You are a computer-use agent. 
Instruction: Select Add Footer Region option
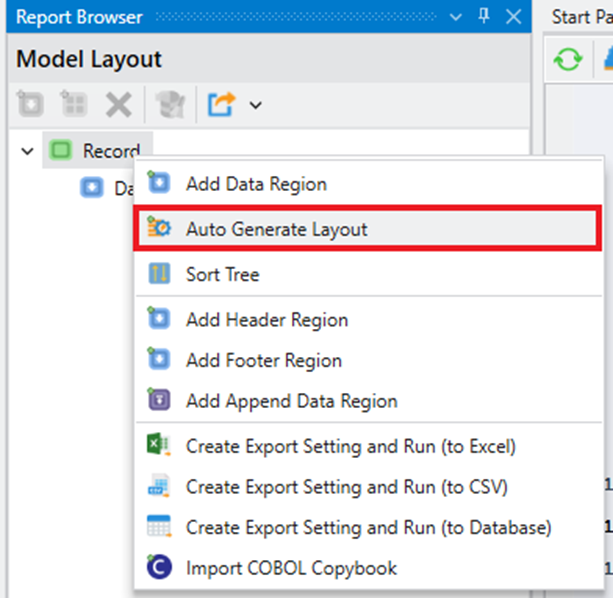[x=263, y=360]
